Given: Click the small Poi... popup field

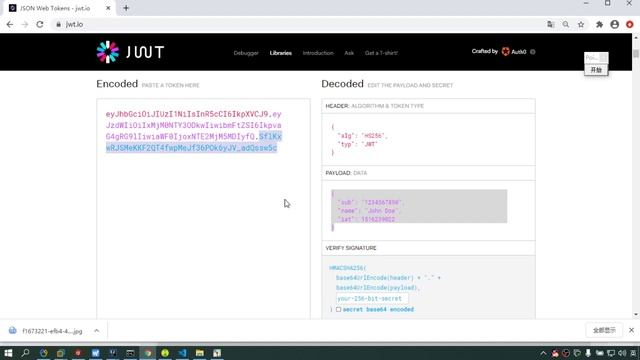Looking at the screenshot, I should click(596, 58).
